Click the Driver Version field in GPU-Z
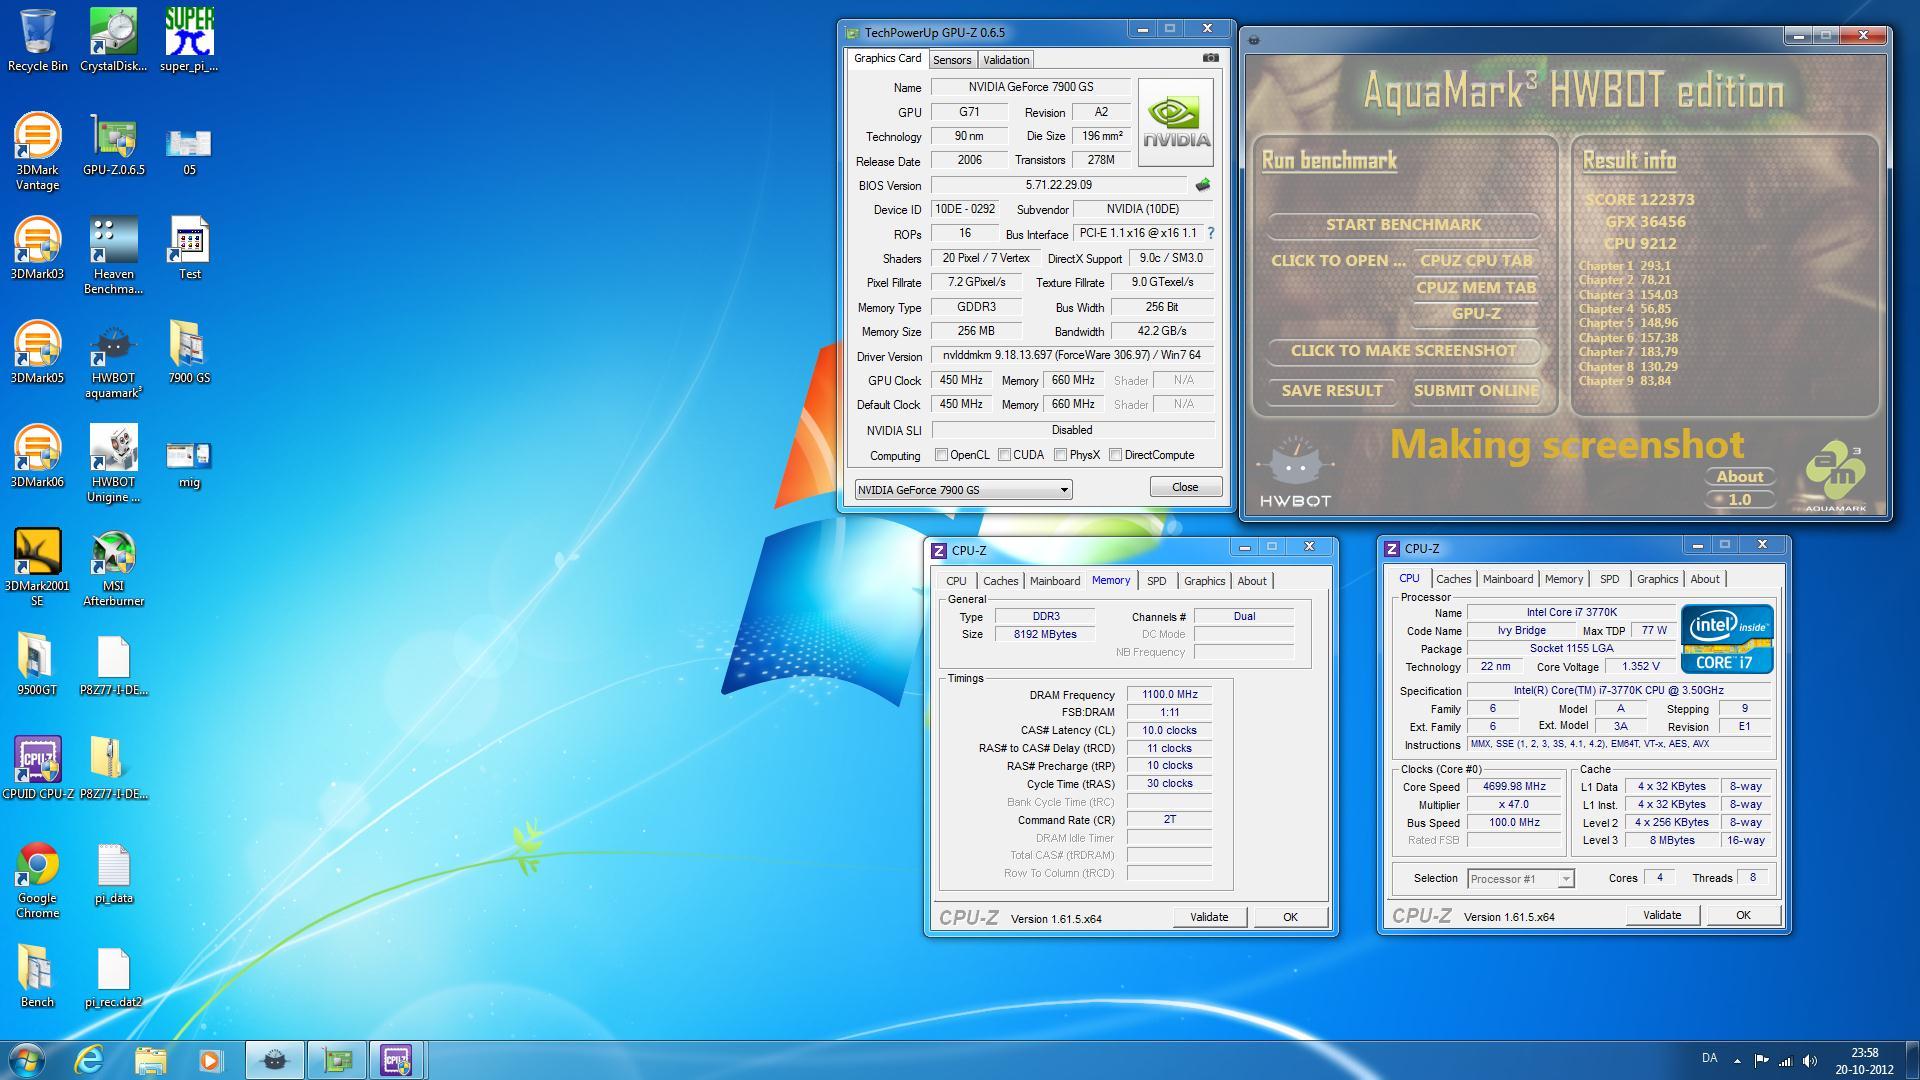1920x1080 pixels. pos(1072,356)
